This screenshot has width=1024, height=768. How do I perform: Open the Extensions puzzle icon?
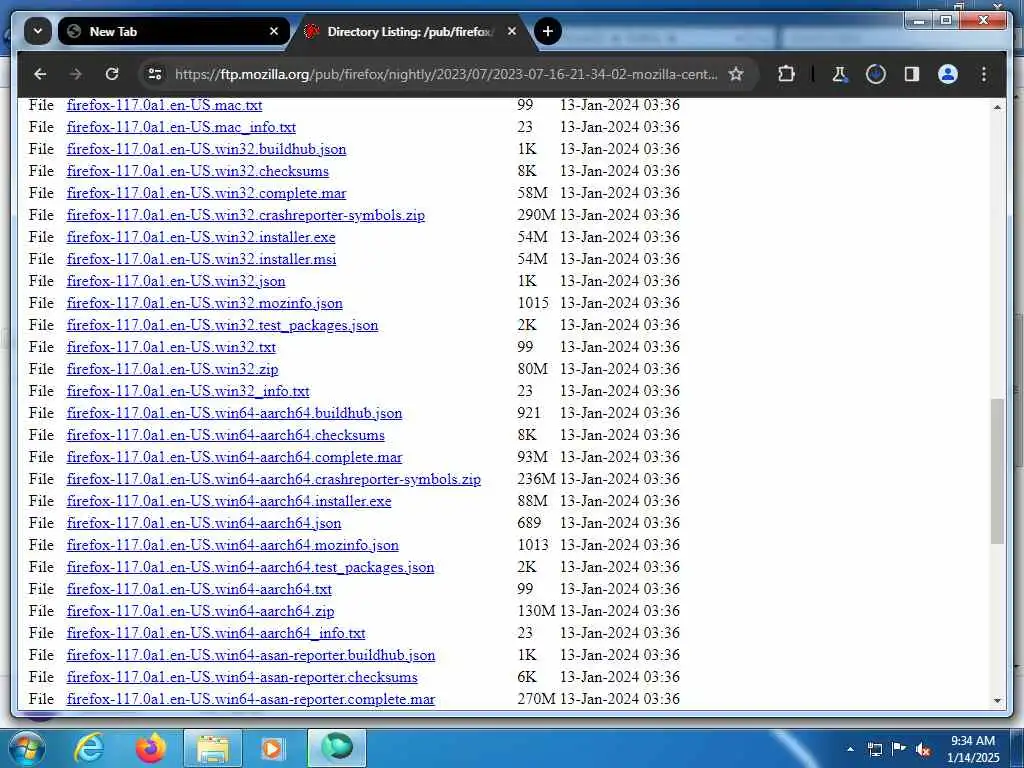786,74
